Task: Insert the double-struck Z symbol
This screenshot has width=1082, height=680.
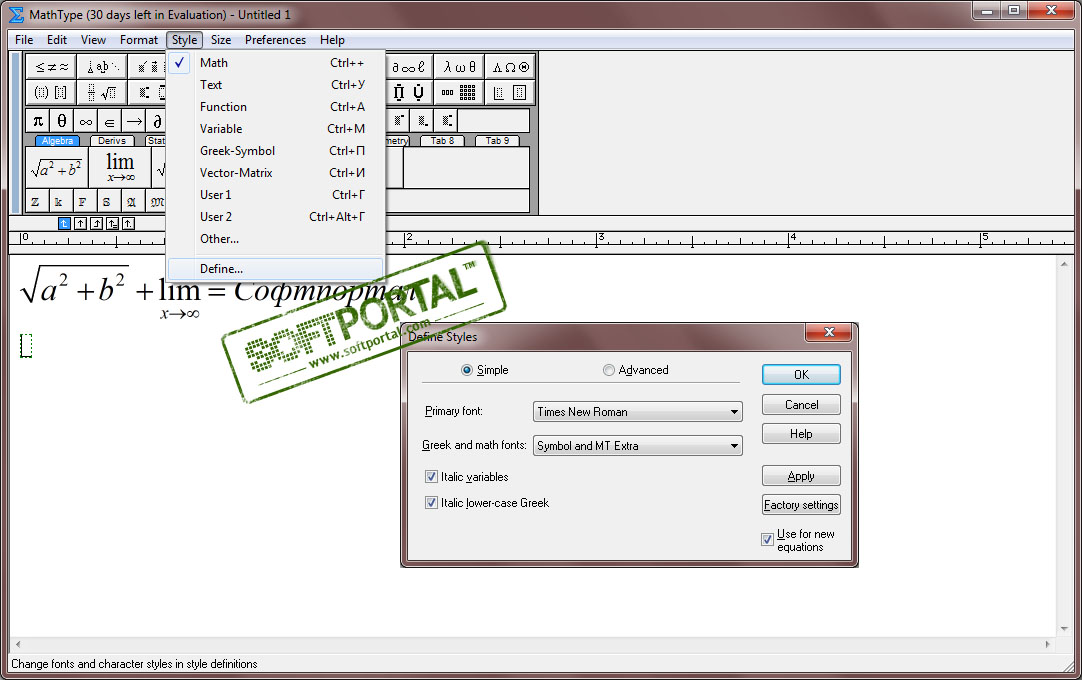Action: click(x=35, y=202)
